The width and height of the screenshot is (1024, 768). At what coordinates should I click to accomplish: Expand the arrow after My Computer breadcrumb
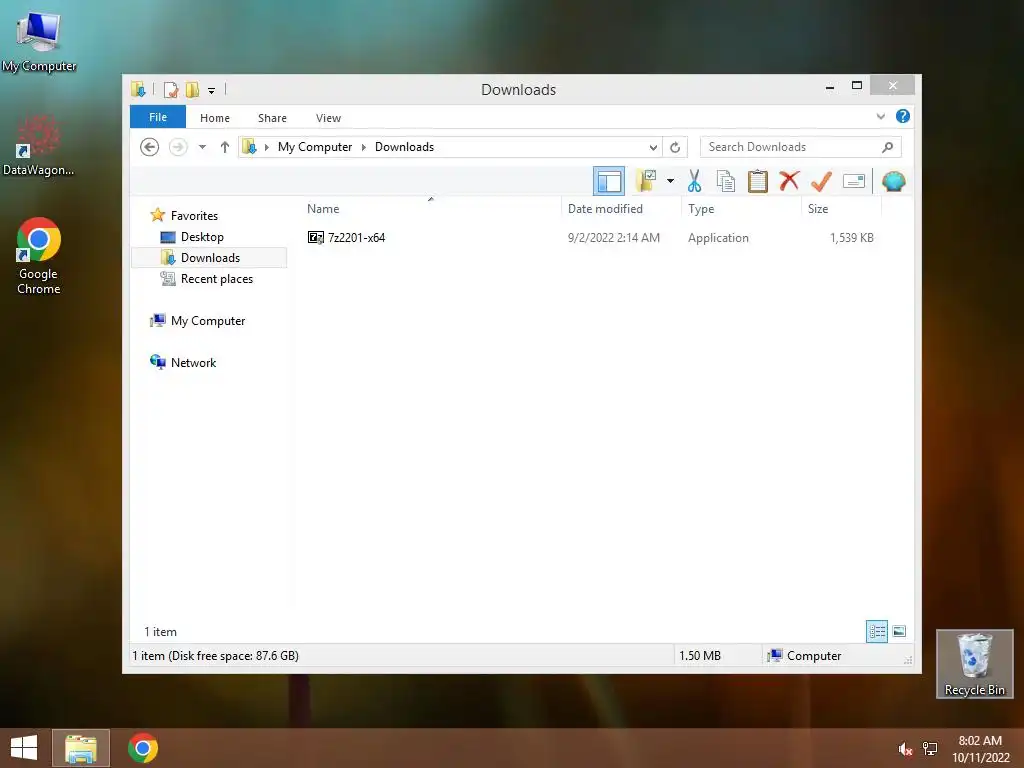(364, 147)
